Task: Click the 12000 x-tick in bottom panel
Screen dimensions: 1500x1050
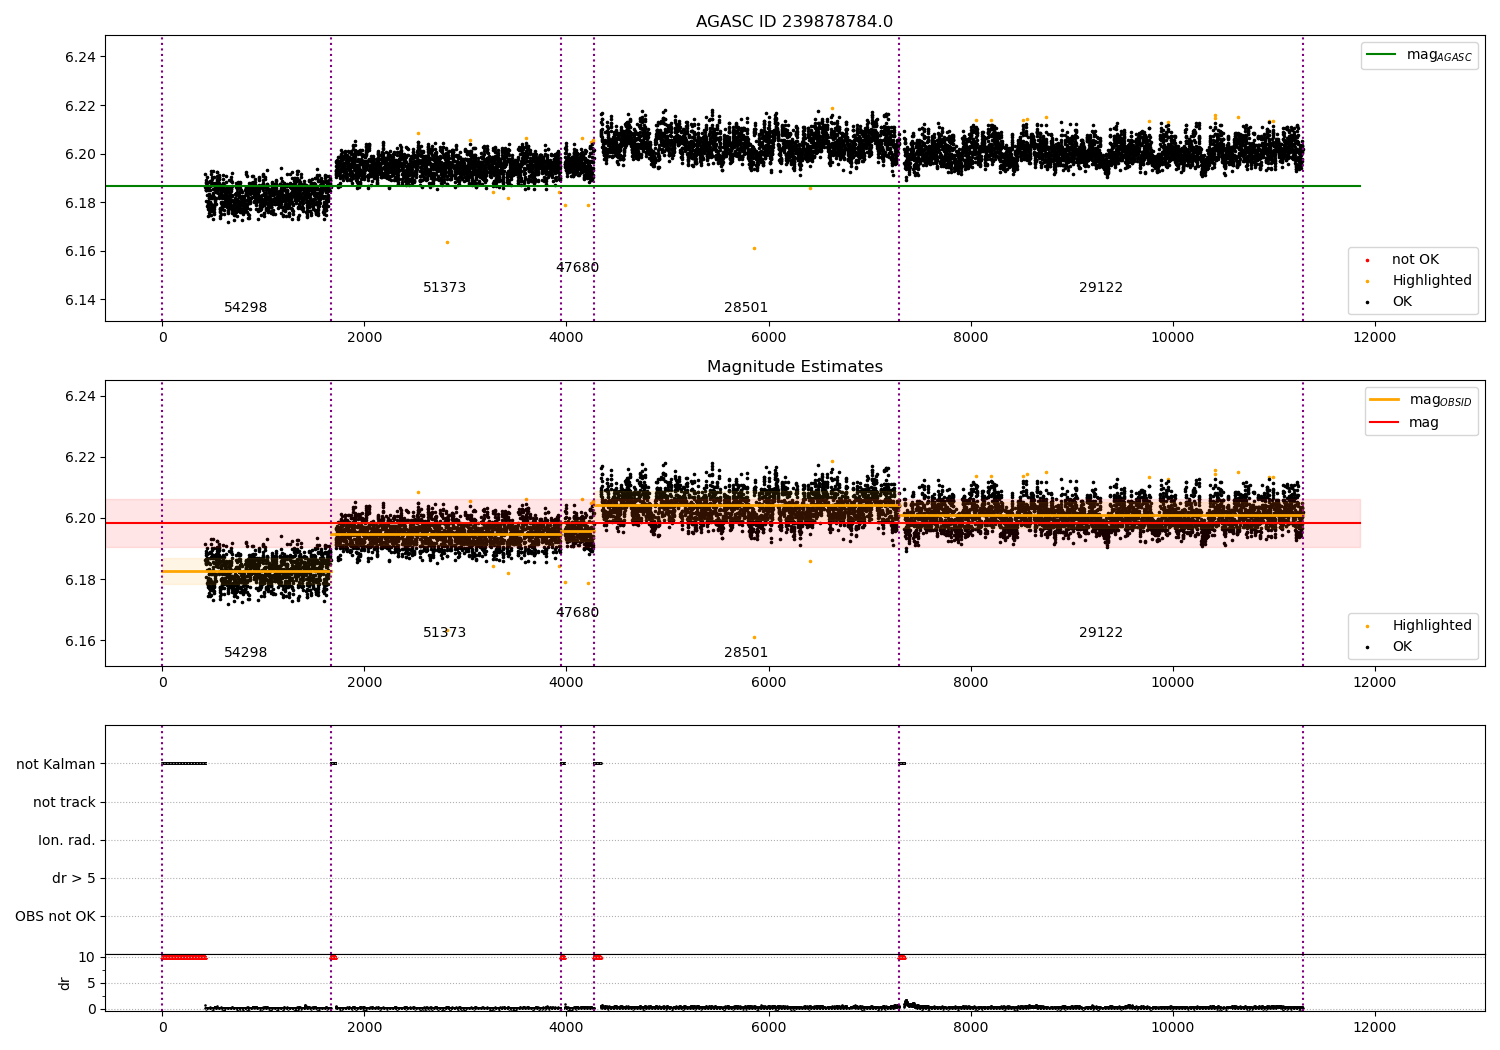Action: 1374,1028
